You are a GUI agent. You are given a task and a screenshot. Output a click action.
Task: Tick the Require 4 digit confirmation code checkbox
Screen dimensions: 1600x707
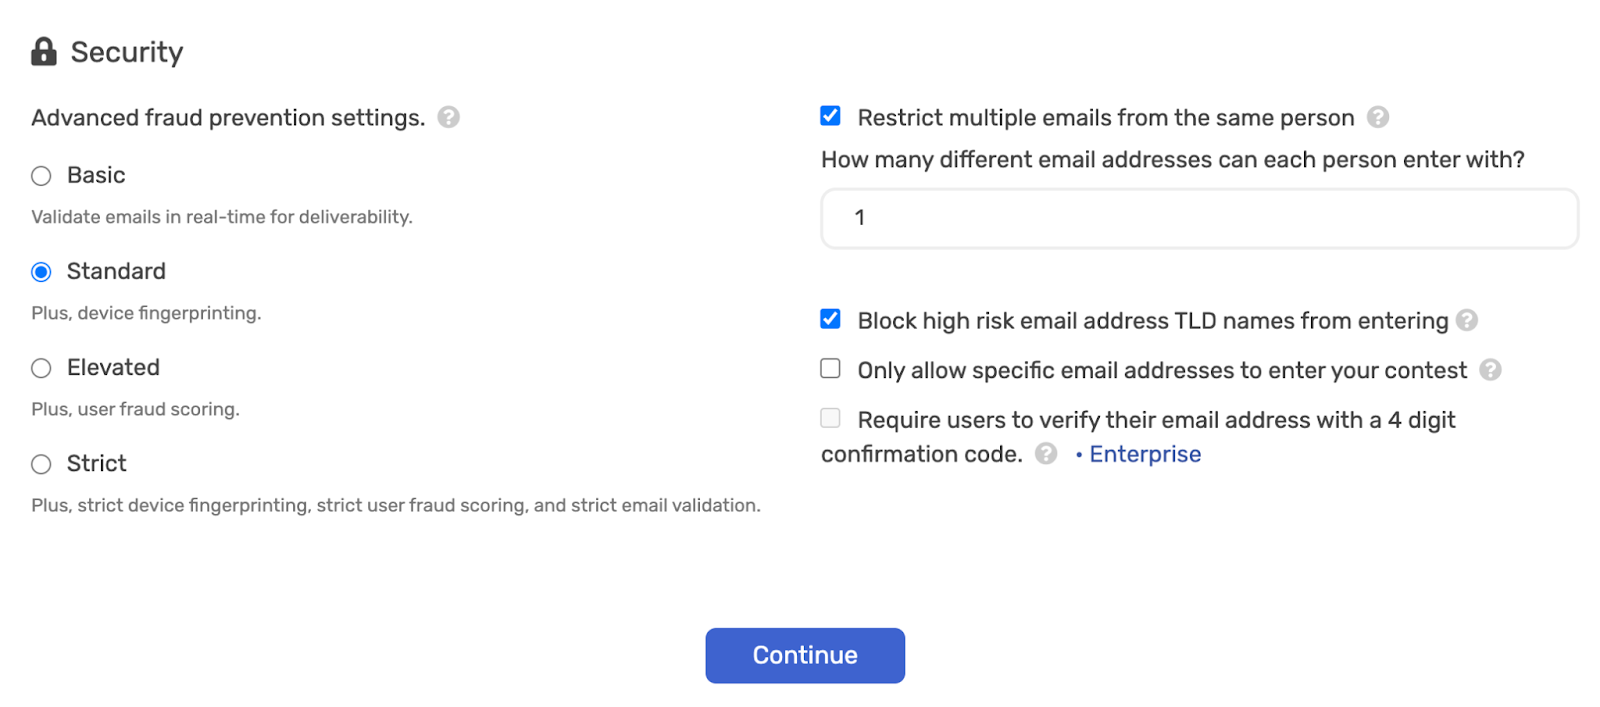pos(830,418)
